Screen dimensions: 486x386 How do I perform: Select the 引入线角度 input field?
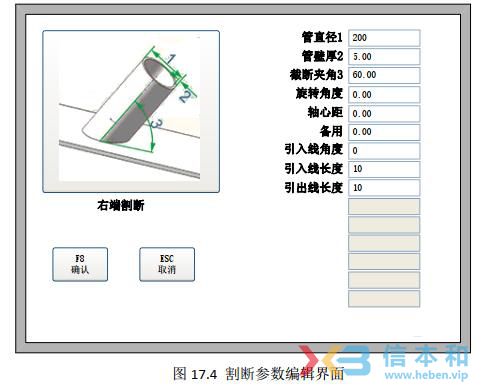coord(384,151)
